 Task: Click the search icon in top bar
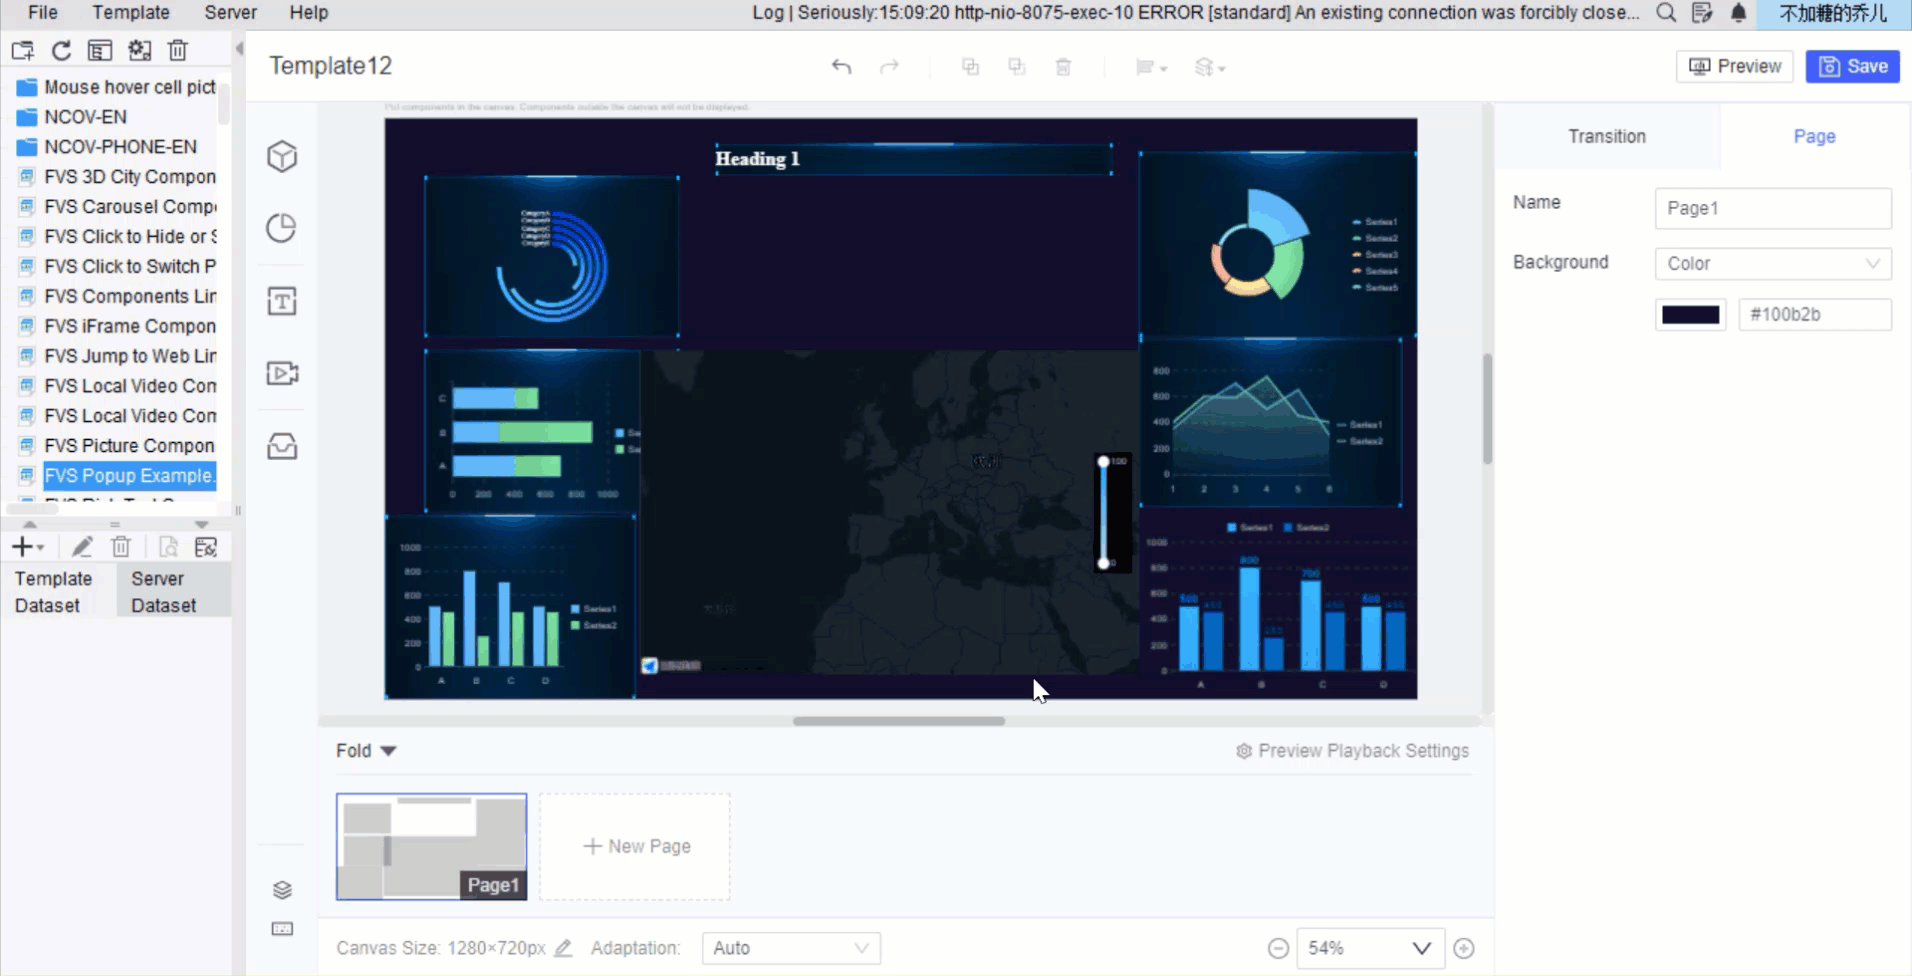[x=1666, y=13]
